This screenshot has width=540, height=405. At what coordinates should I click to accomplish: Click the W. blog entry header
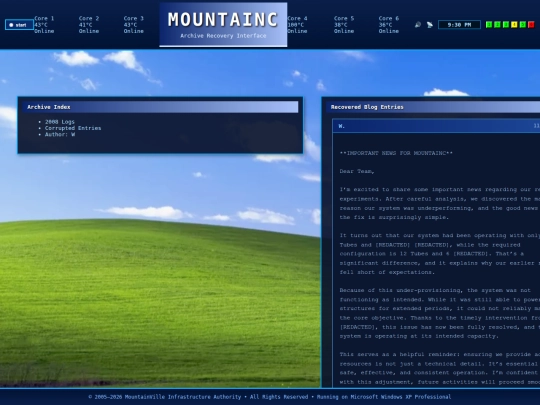[436, 126]
